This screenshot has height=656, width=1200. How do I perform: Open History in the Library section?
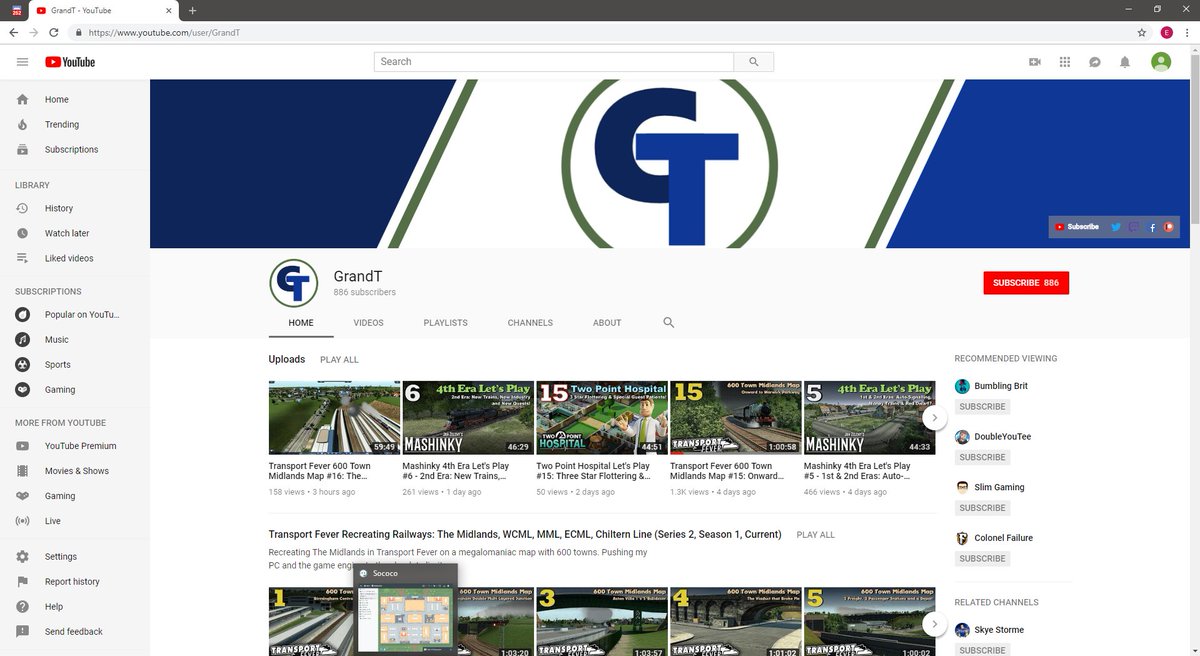[75, 208]
